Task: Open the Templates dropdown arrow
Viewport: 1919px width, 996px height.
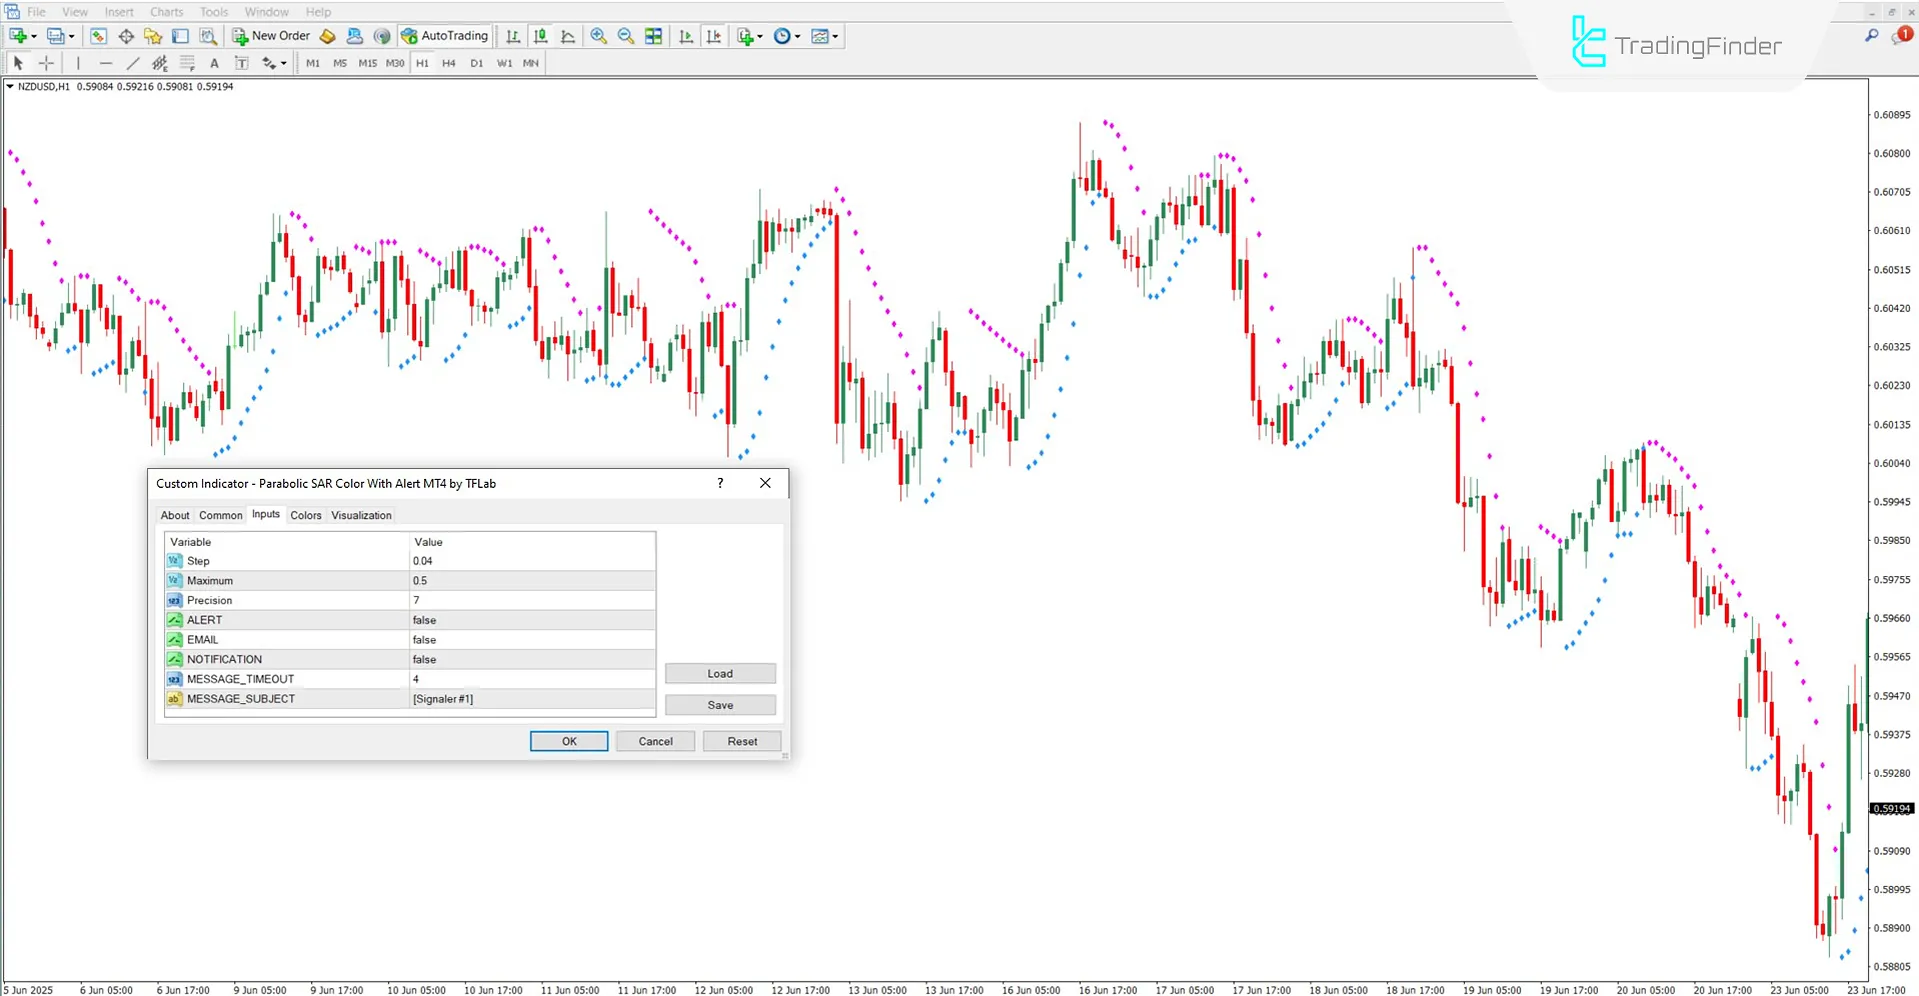Action: click(835, 36)
